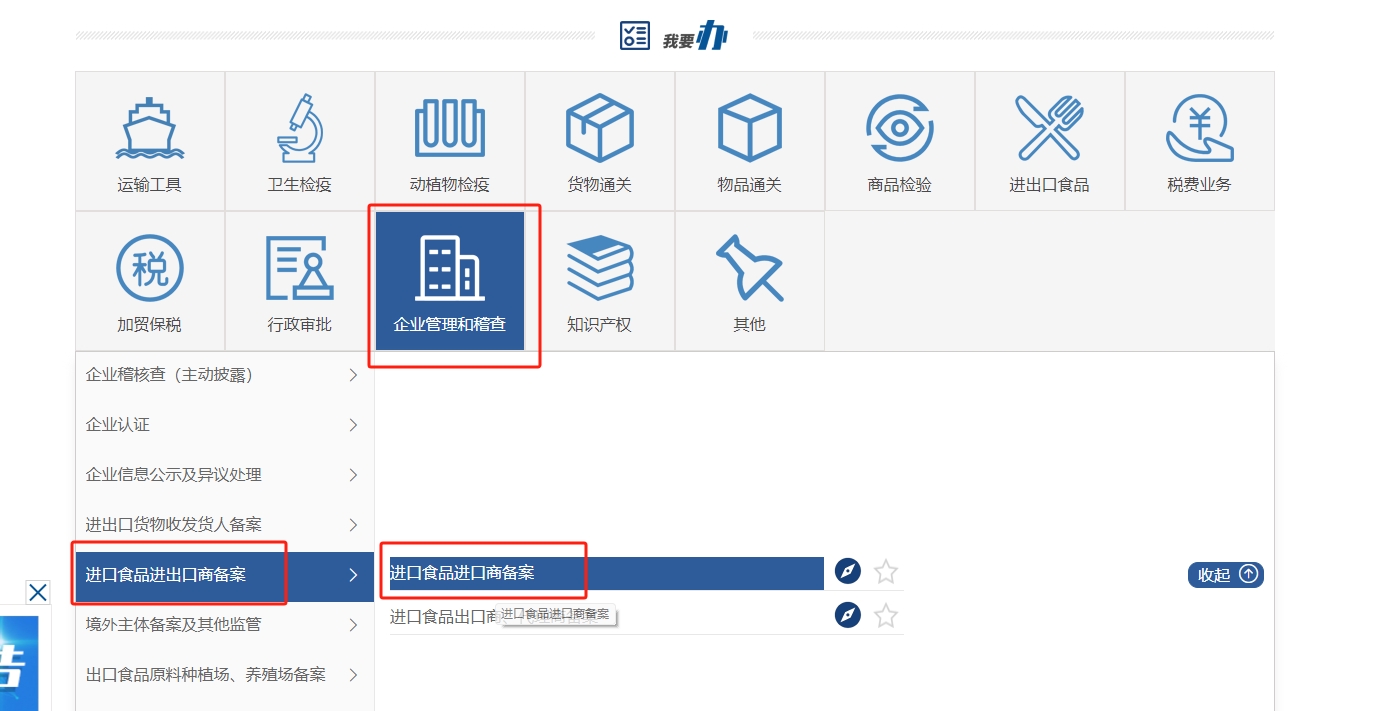
Task: Select the 其他 pushpin icon
Action: [749, 270]
